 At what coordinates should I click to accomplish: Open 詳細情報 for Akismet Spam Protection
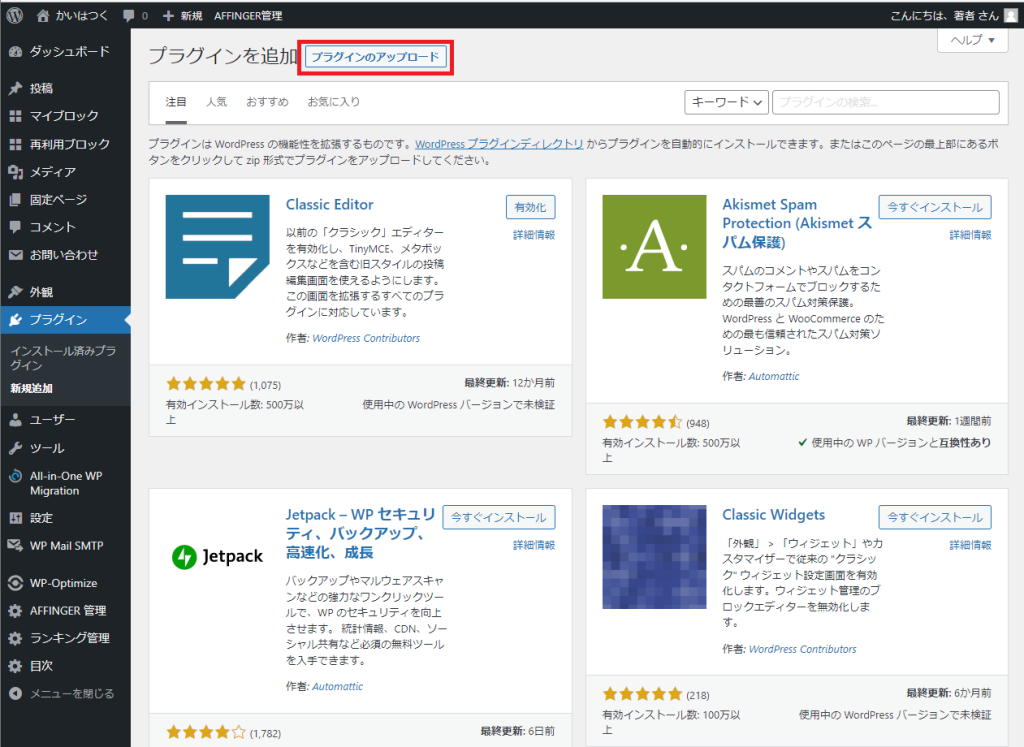click(x=970, y=235)
